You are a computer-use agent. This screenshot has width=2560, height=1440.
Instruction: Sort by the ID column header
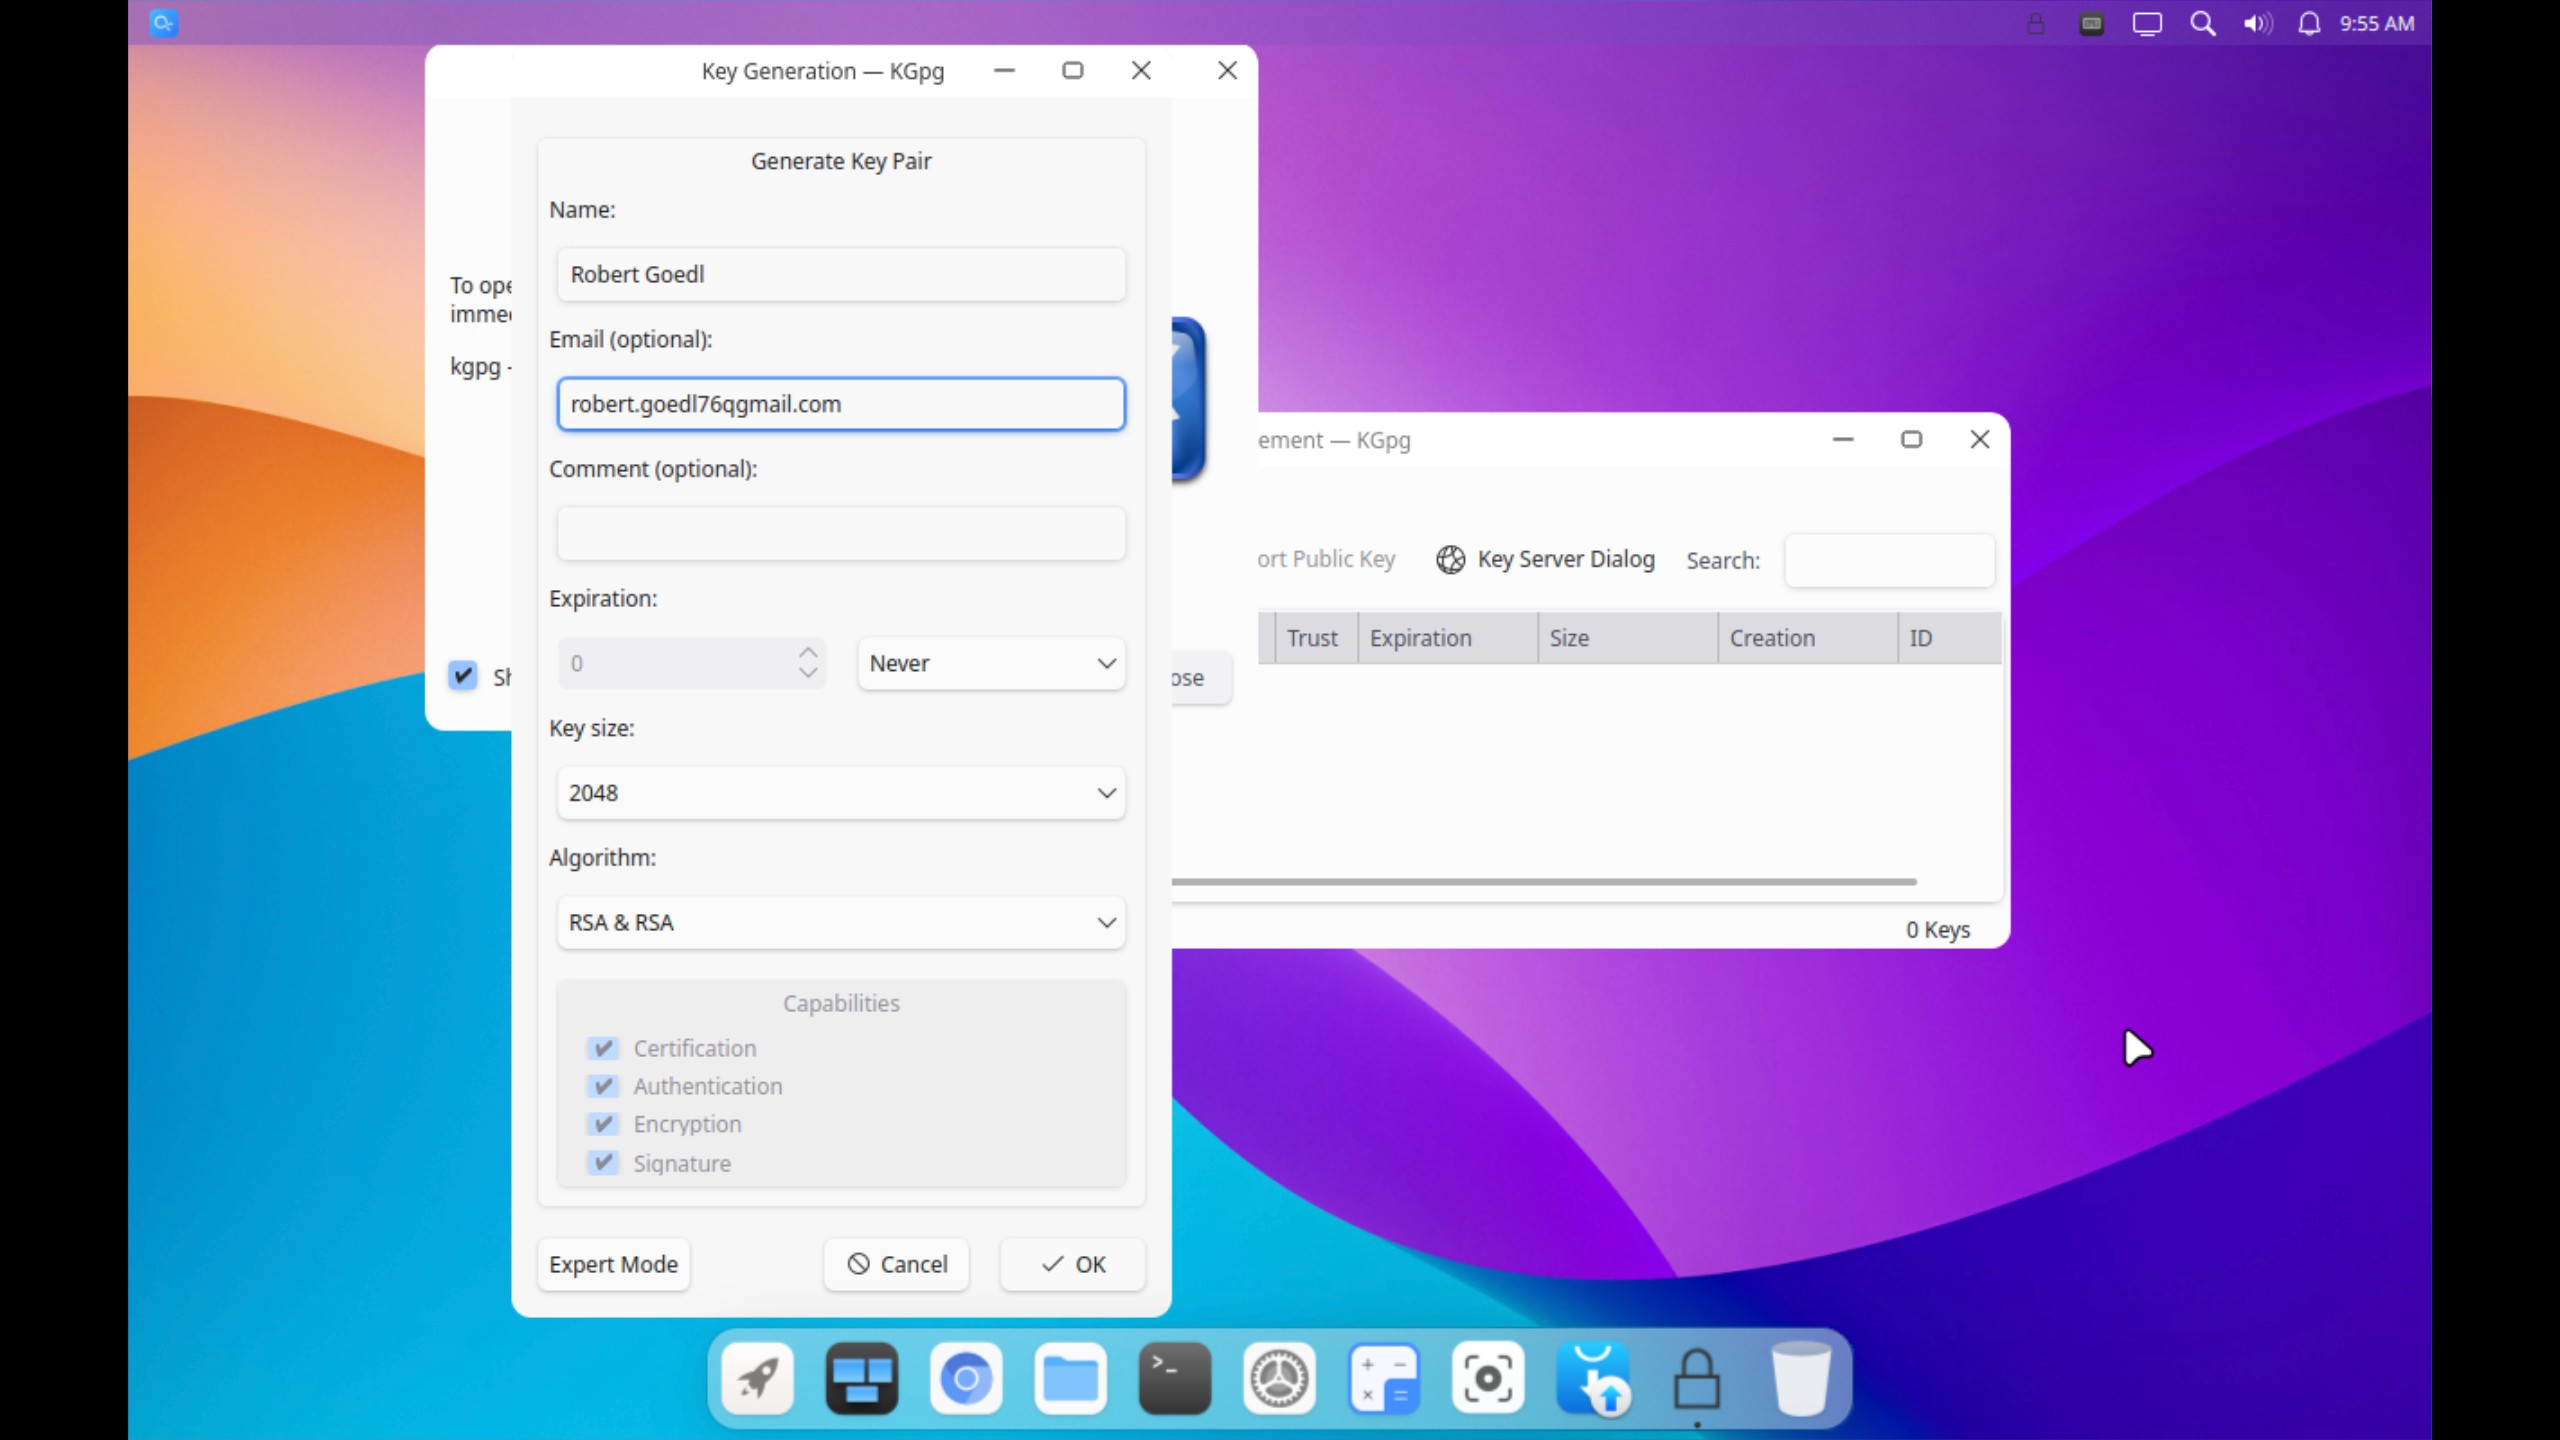pos(1949,638)
